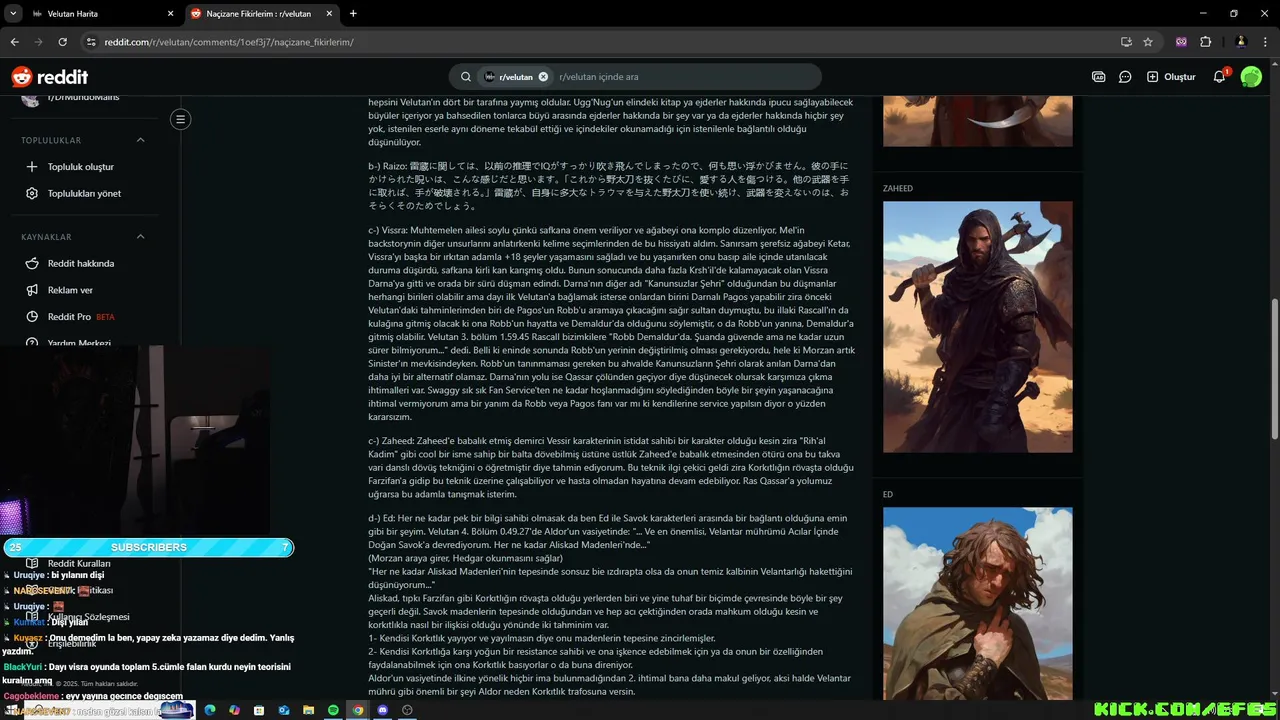Open the 'Reddit hakkında' link
1280x720 pixels.
click(81, 264)
